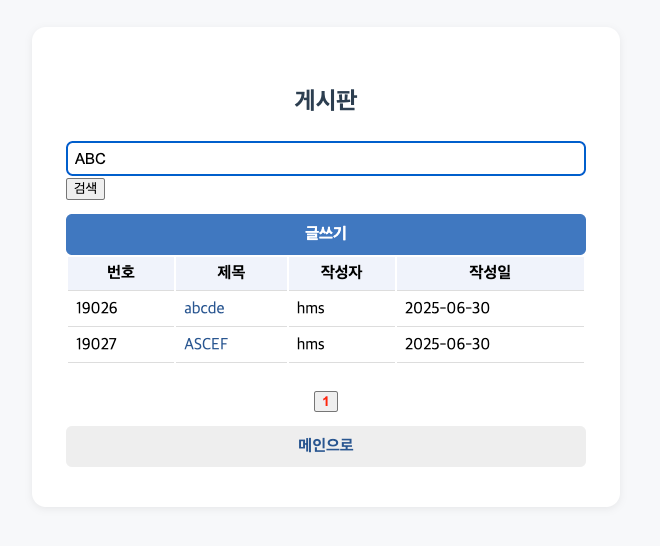Click the 검색 search button
This screenshot has width=660, height=546.
point(85,189)
